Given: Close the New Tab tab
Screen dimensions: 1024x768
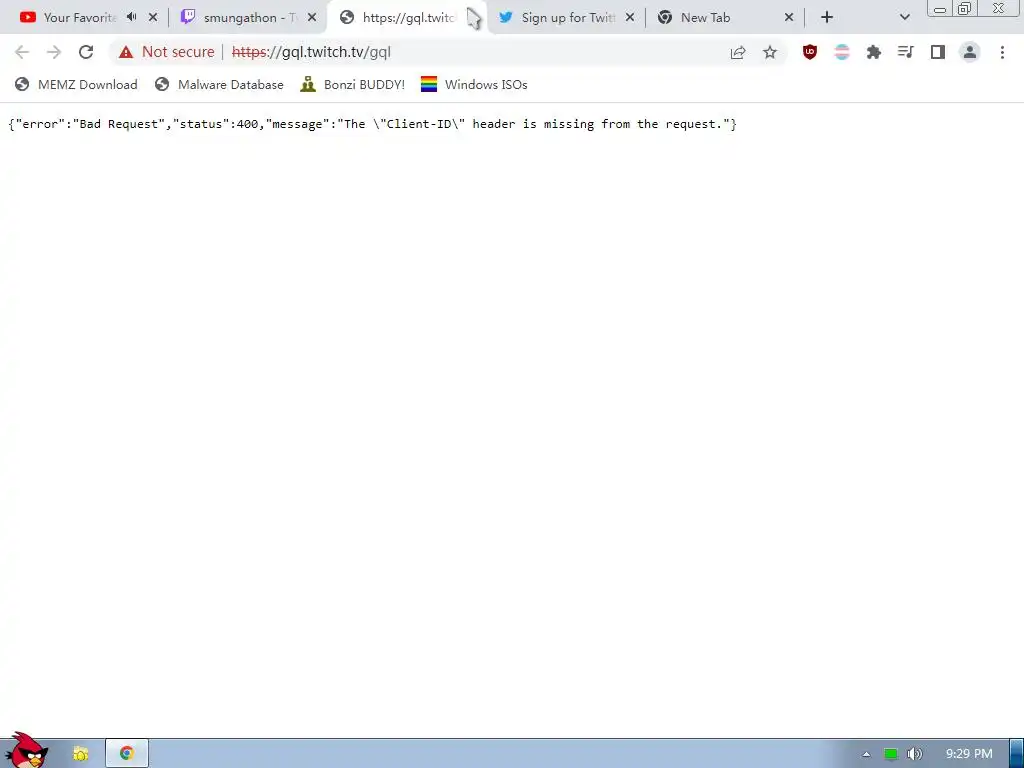Looking at the screenshot, I should pos(789,18).
